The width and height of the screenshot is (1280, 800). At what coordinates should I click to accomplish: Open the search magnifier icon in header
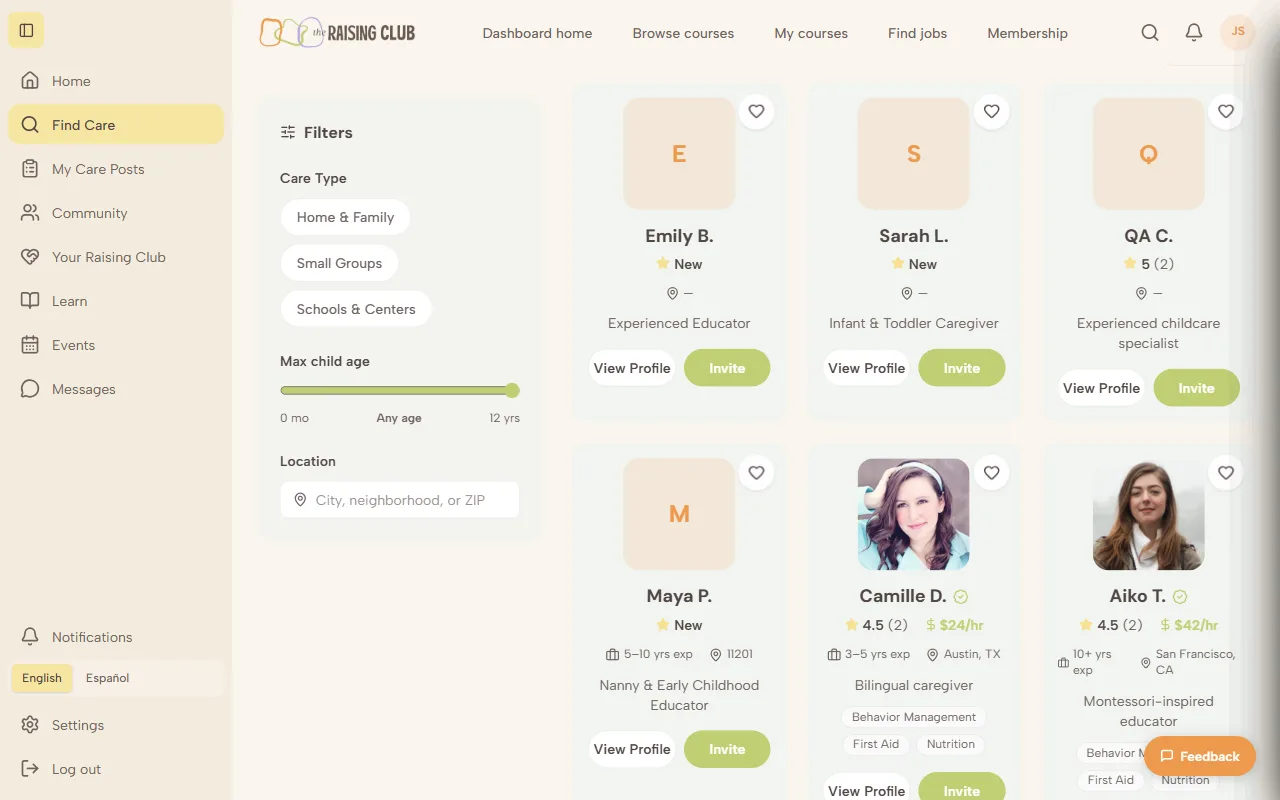pos(1150,33)
